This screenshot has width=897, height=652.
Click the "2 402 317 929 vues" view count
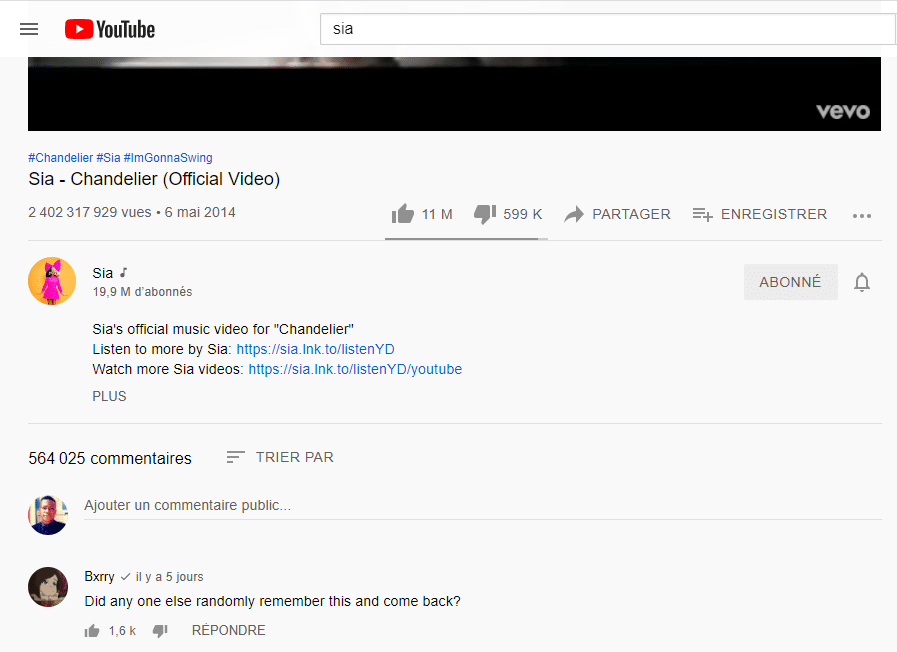pyautogui.click(x=90, y=213)
